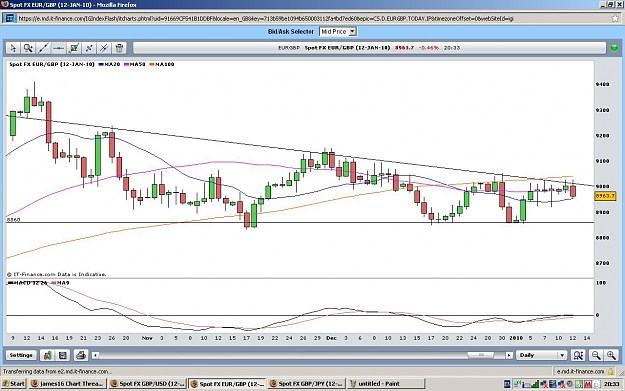Image resolution: width=625 pixels, height=391 pixels.
Task: Select the crossed lines drawing tool
Action: (x=104, y=48)
